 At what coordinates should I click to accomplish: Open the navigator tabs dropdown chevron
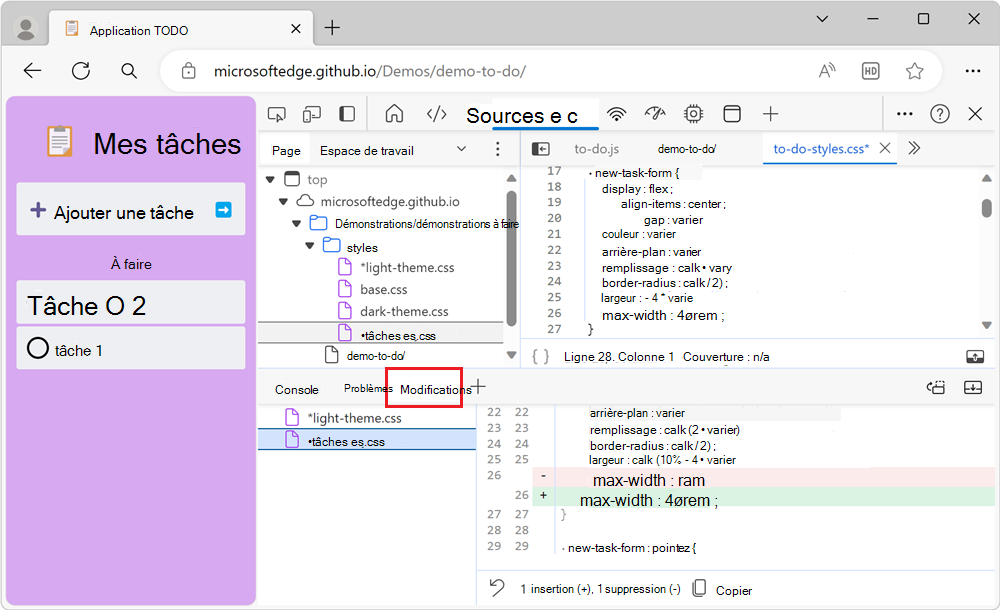(461, 149)
